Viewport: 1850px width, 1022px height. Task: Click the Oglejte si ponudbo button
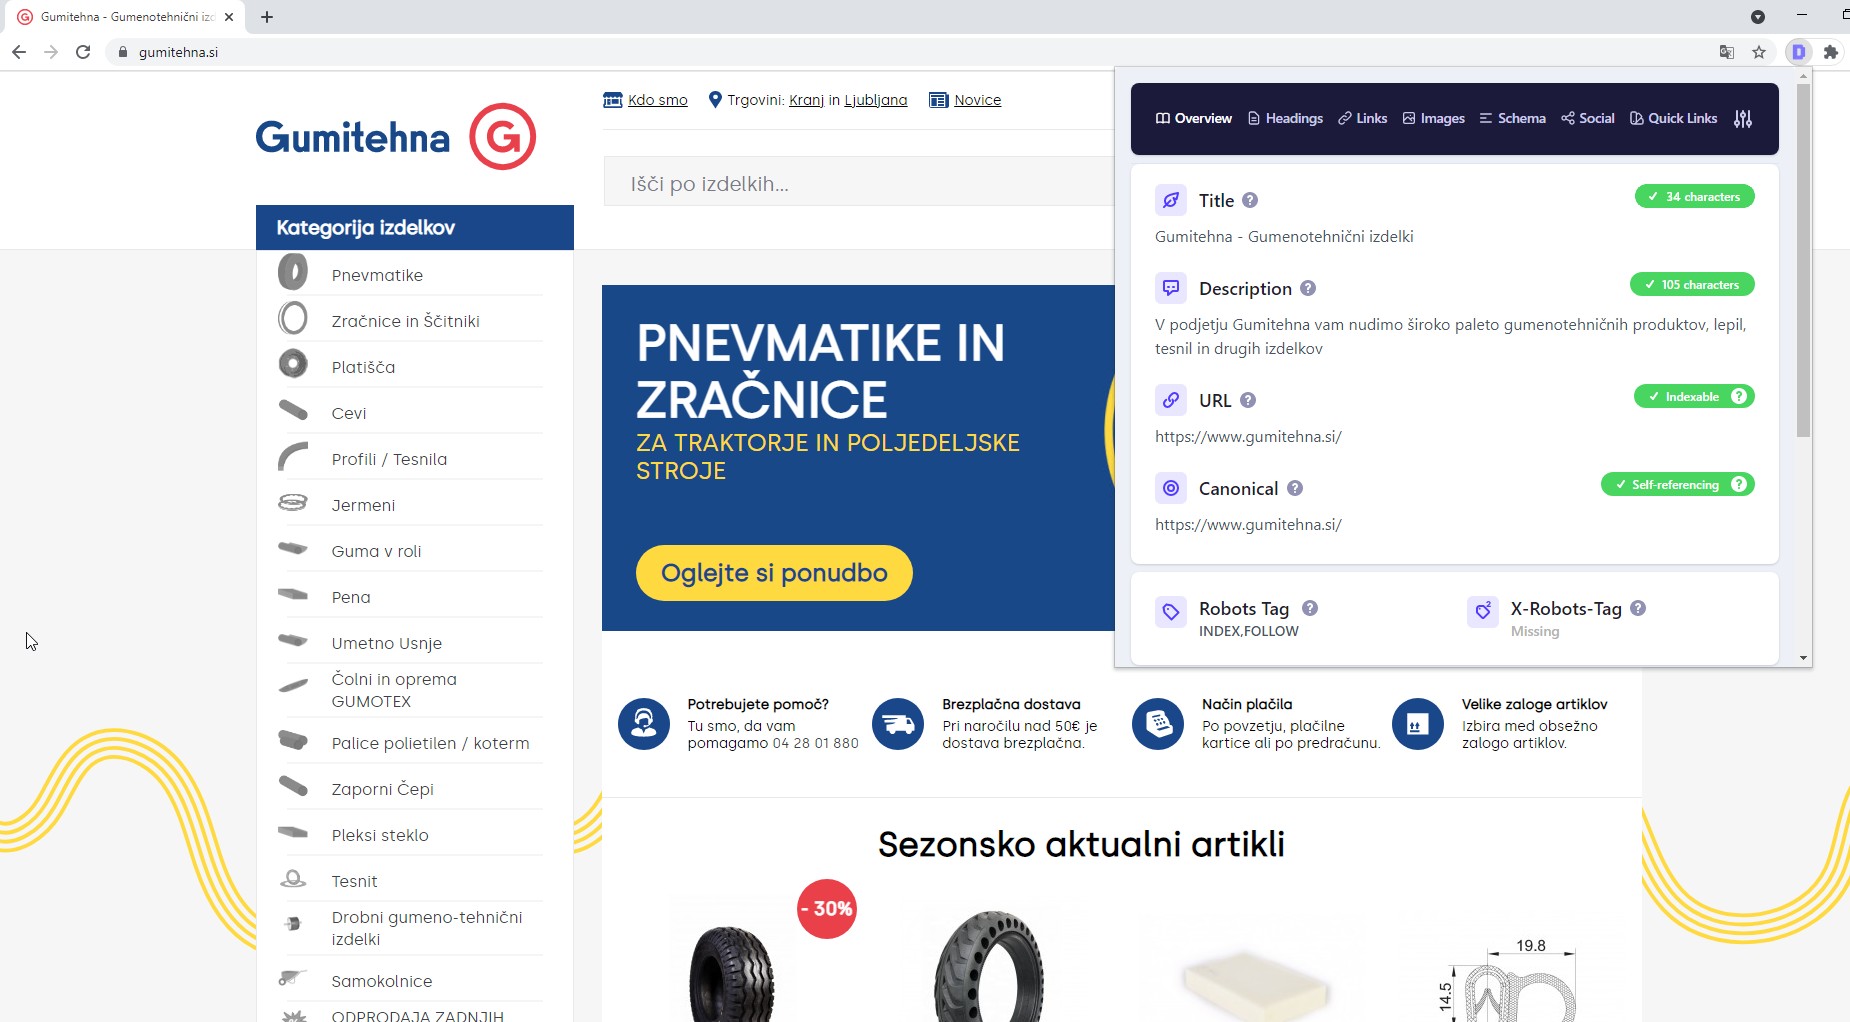772,572
